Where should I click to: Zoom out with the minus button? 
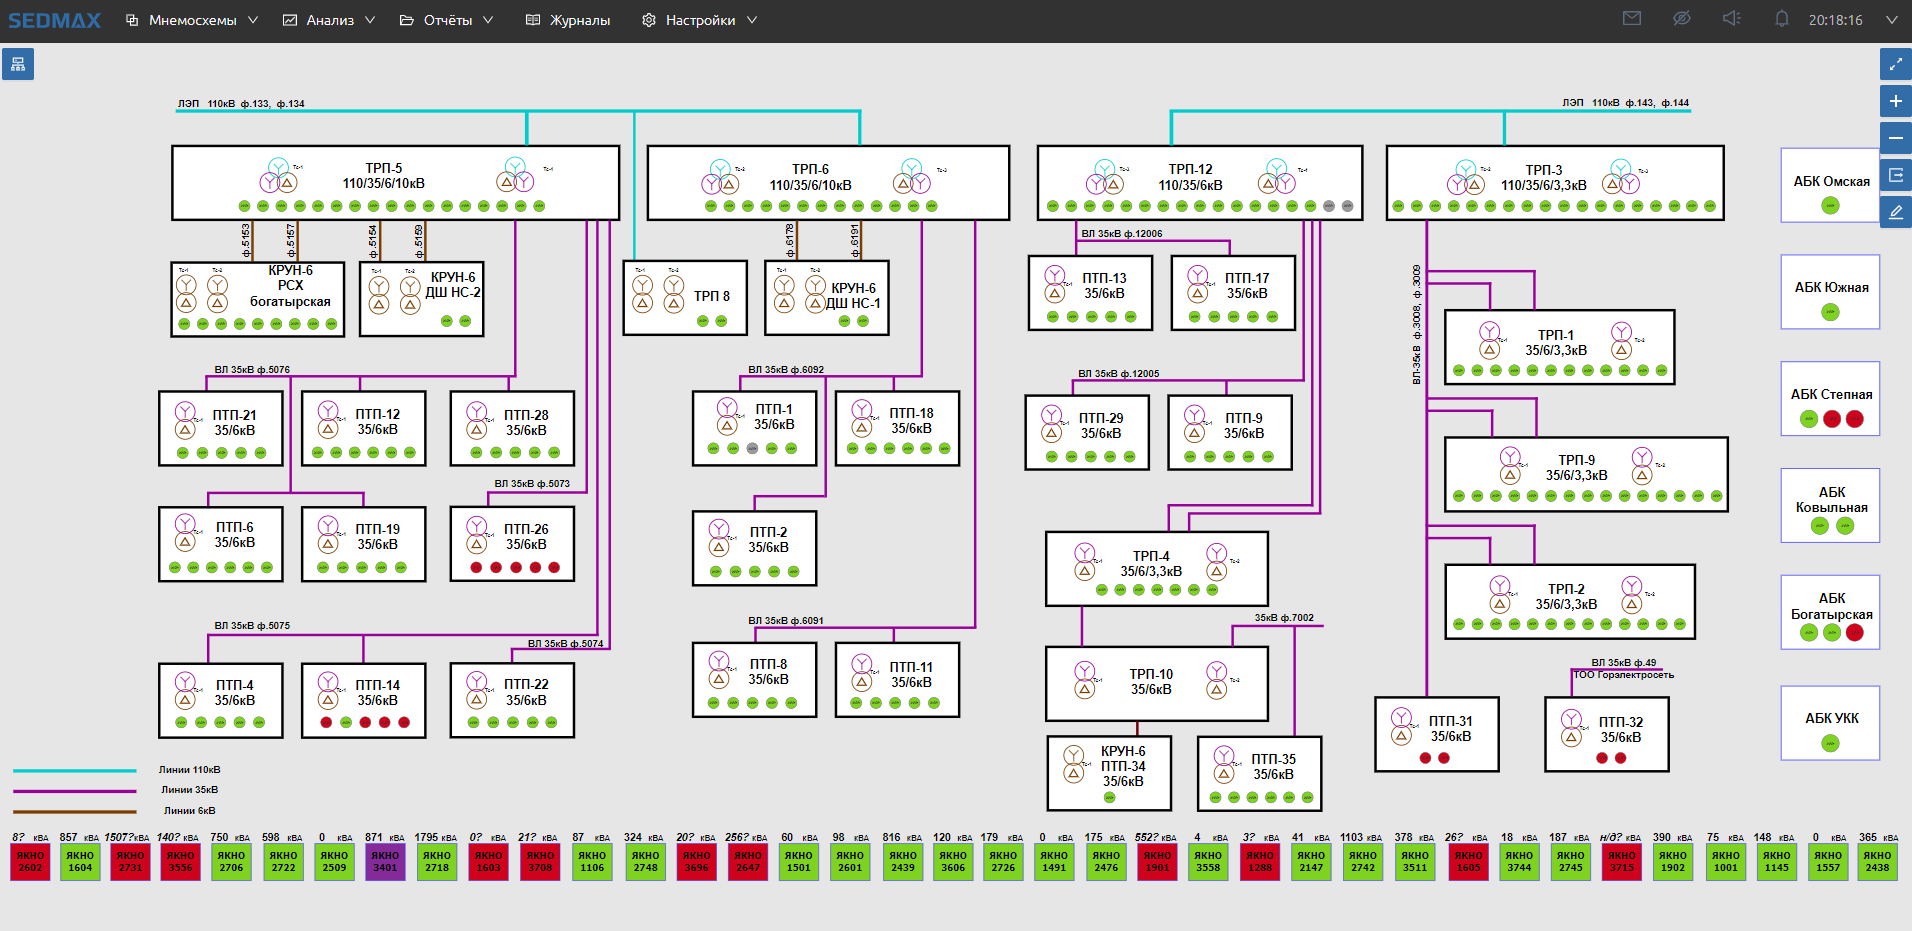(1895, 138)
